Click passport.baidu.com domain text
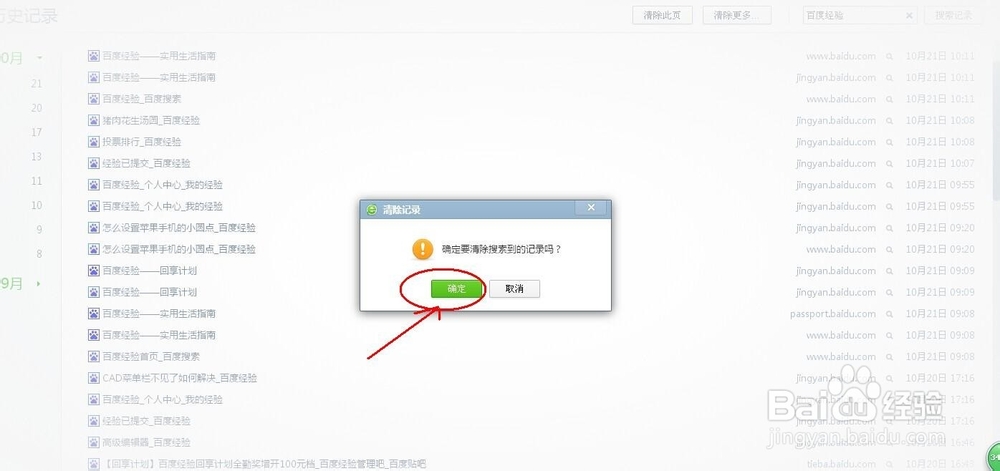Image resolution: width=1000 pixels, height=471 pixels. 833,314
